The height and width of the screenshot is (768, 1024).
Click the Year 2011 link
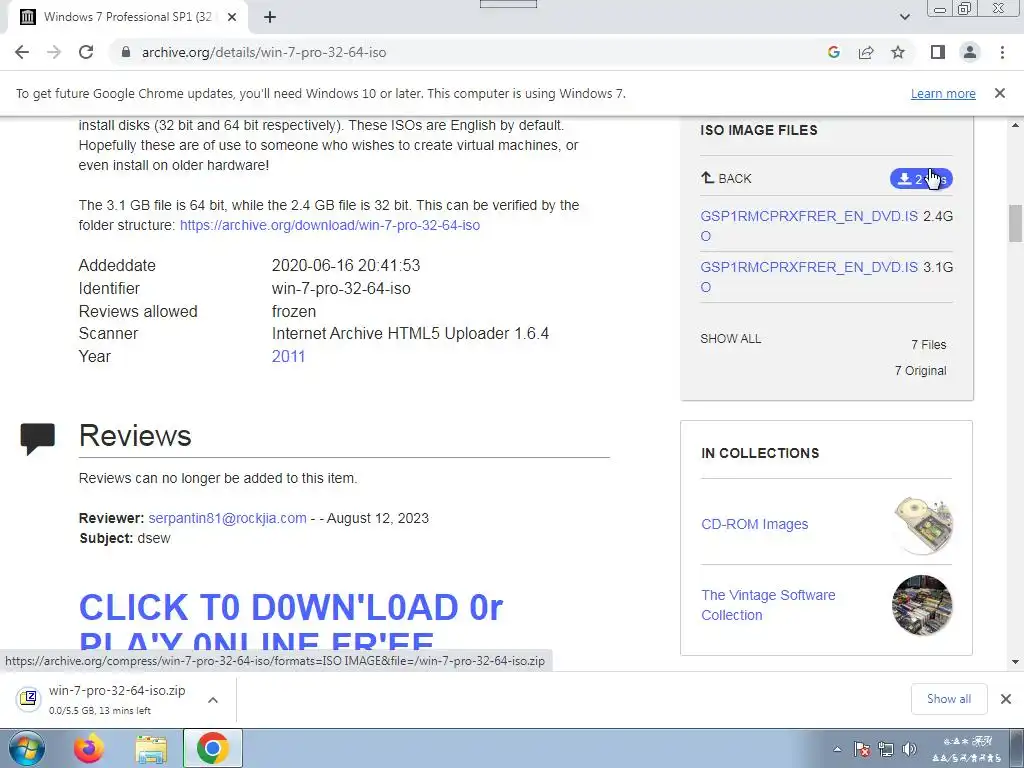coord(288,357)
